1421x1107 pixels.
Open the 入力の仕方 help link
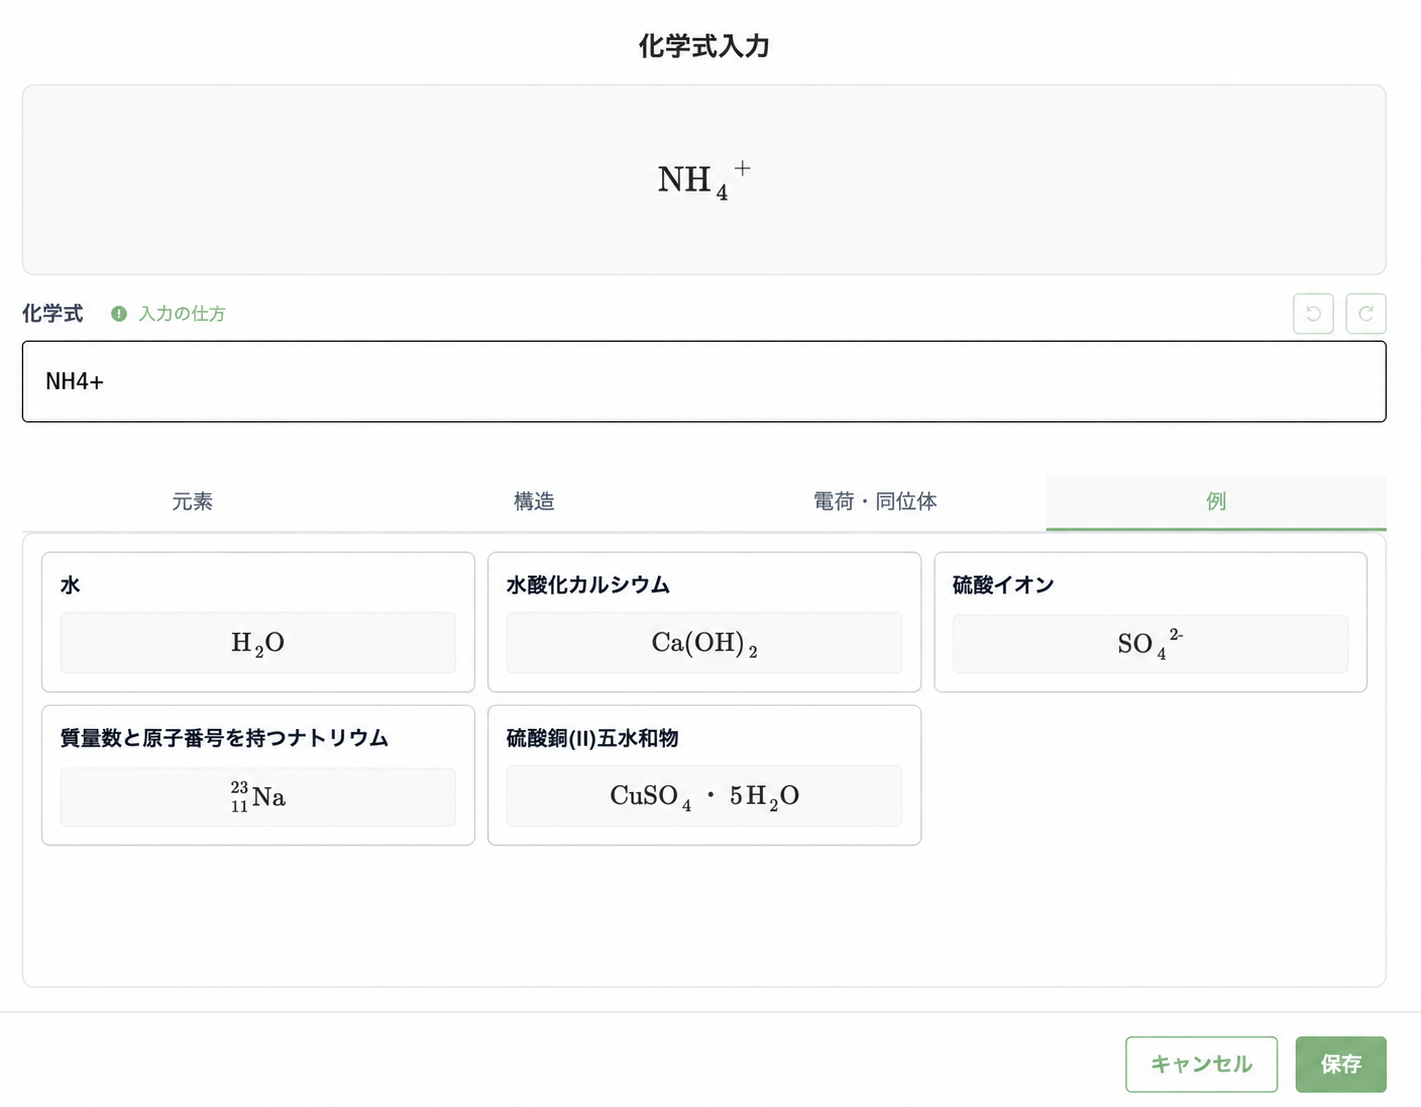click(182, 314)
